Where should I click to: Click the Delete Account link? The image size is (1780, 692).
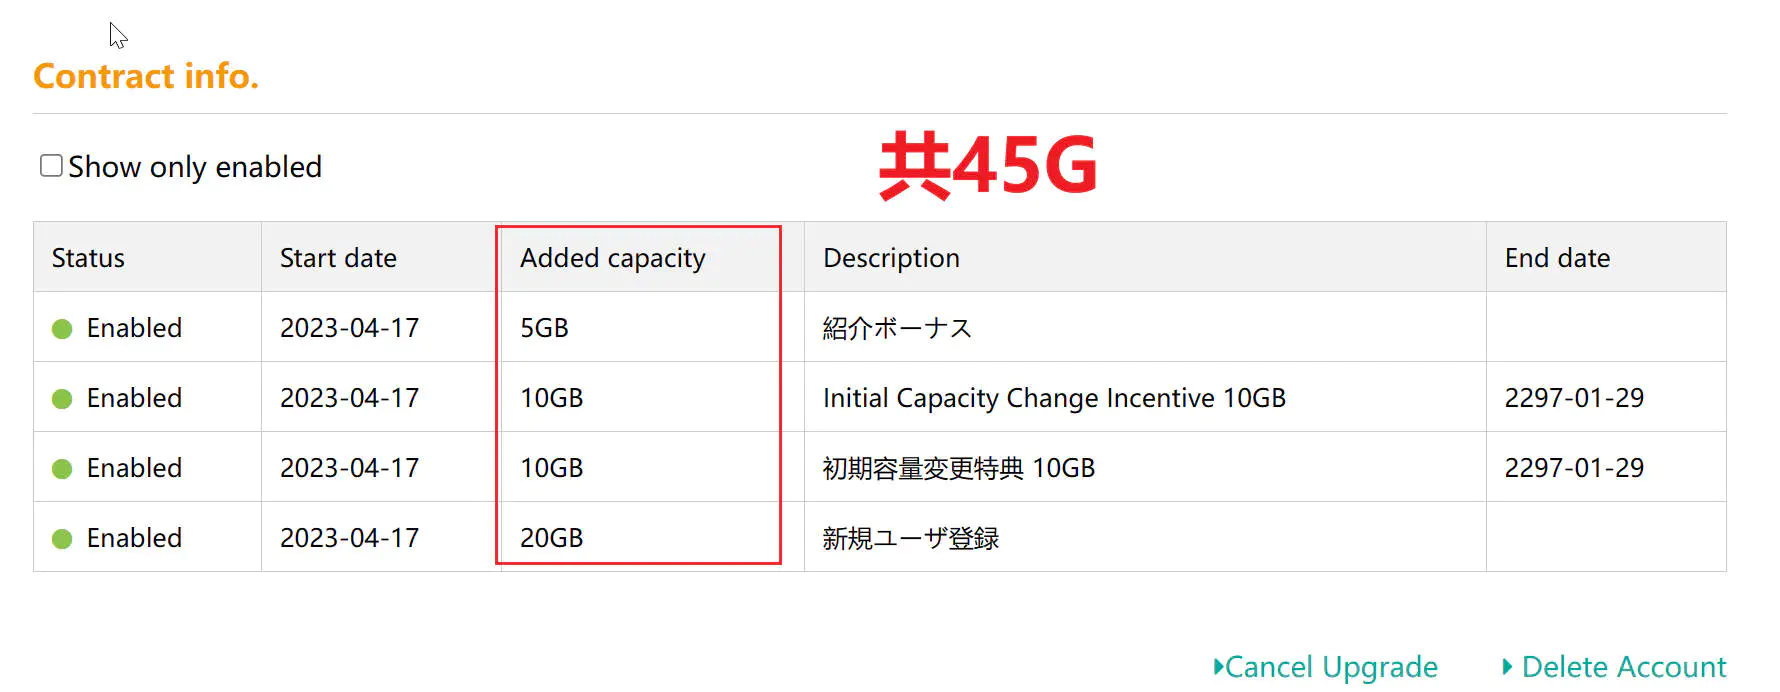point(1624,667)
